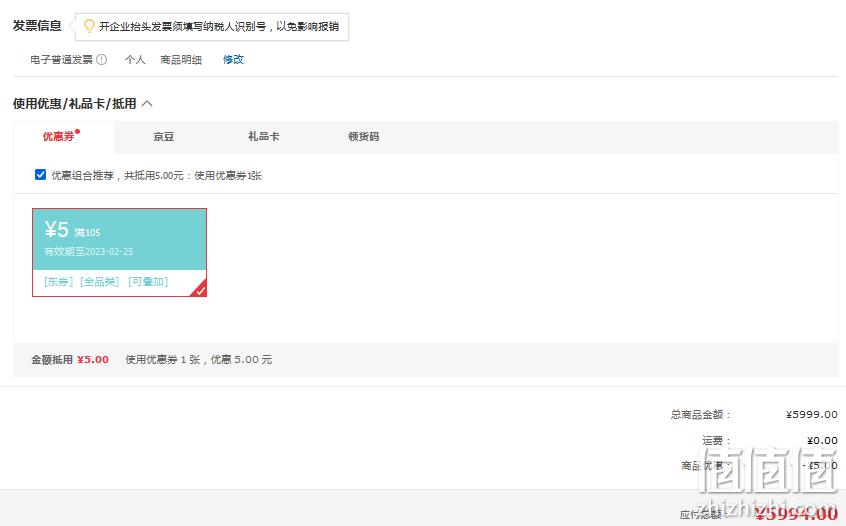Click the info icon beside 电子普通发票
846x526 pixels.
(101, 59)
